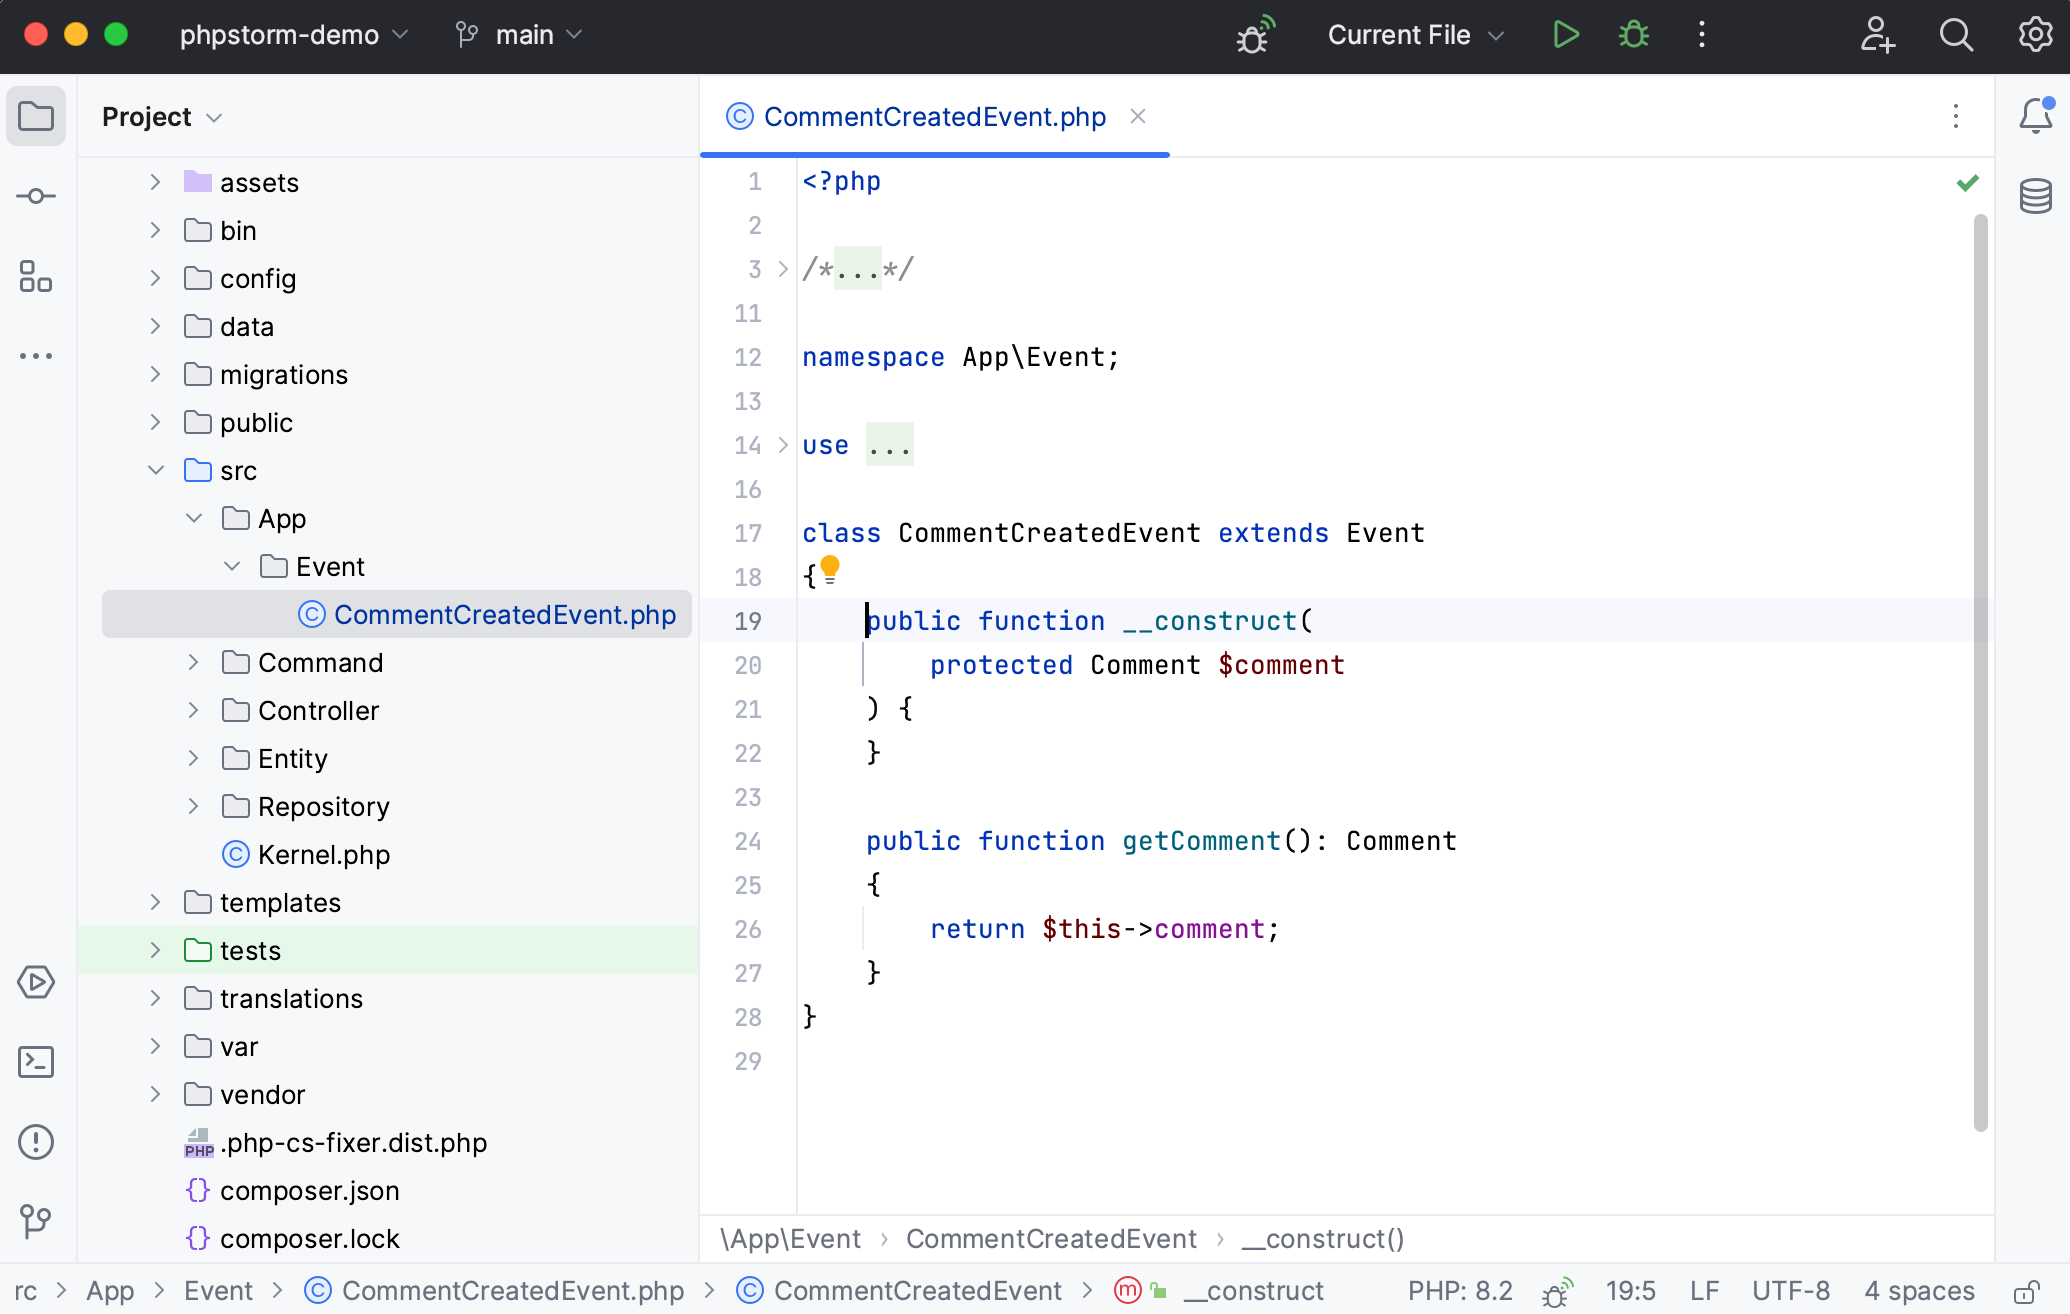The width and height of the screenshot is (2070, 1314).
Task: Expand folded comment on line 3
Action: (x=783, y=269)
